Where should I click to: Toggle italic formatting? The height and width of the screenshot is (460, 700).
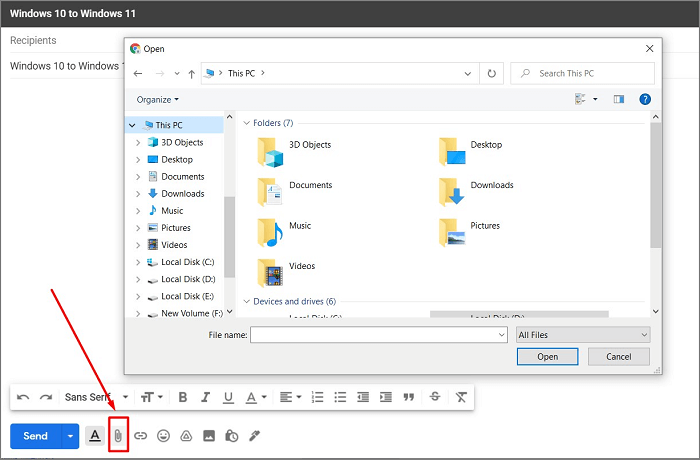206,397
